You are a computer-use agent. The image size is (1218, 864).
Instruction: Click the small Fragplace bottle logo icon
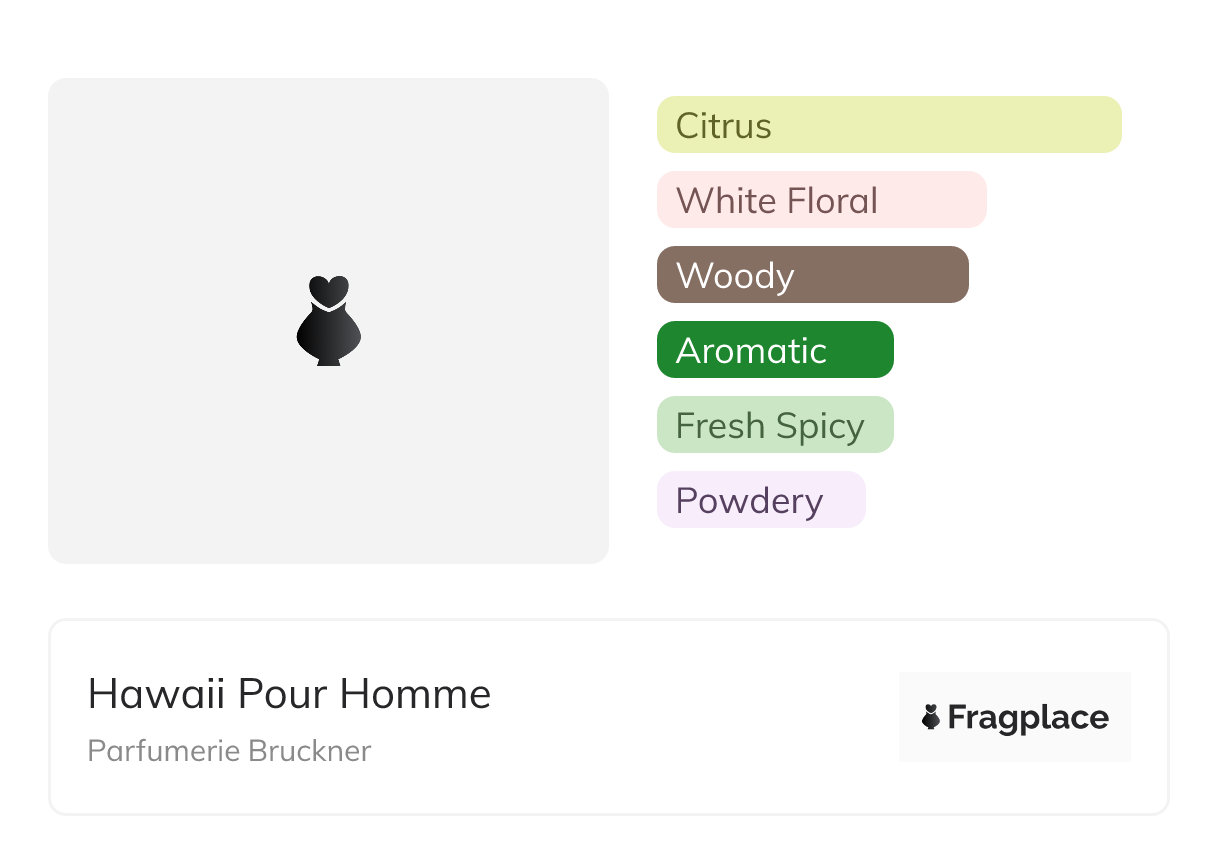tap(931, 717)
